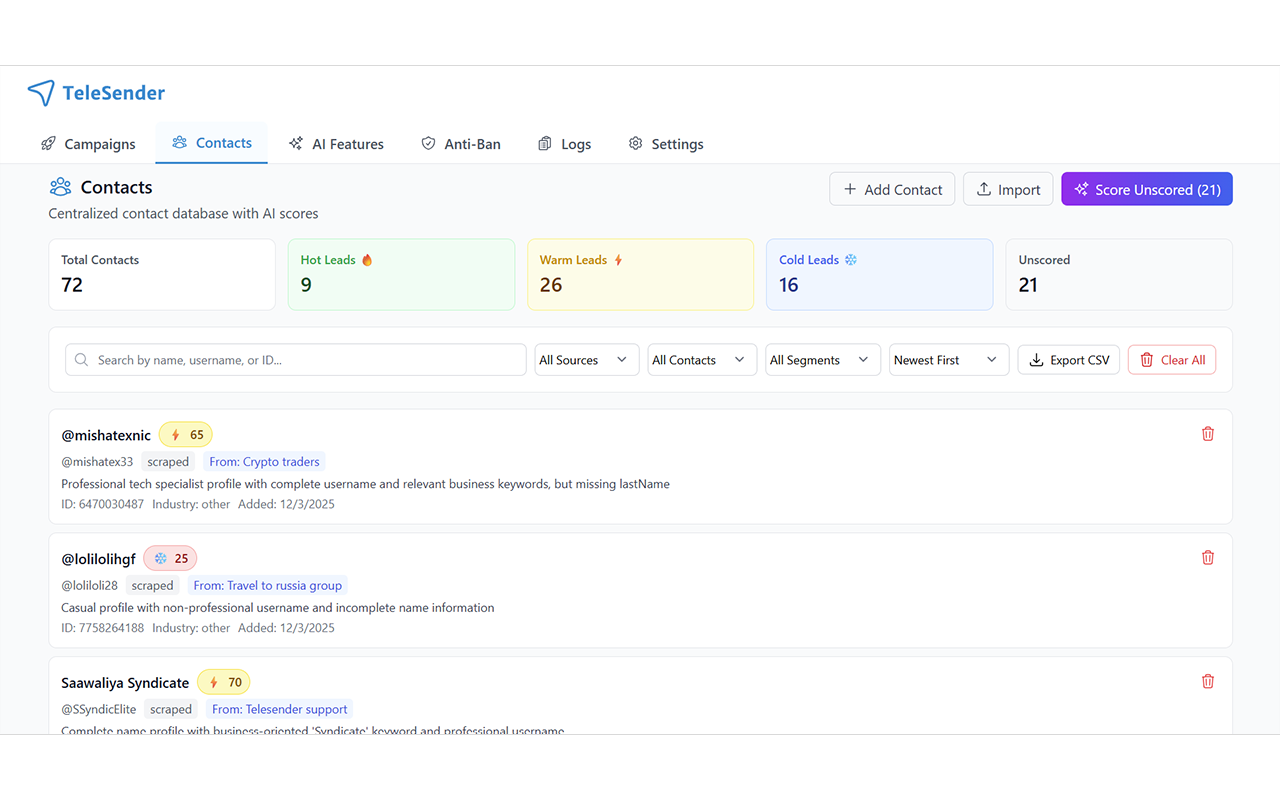Expand the All Contacts filter dropdown

click(701, 360)
